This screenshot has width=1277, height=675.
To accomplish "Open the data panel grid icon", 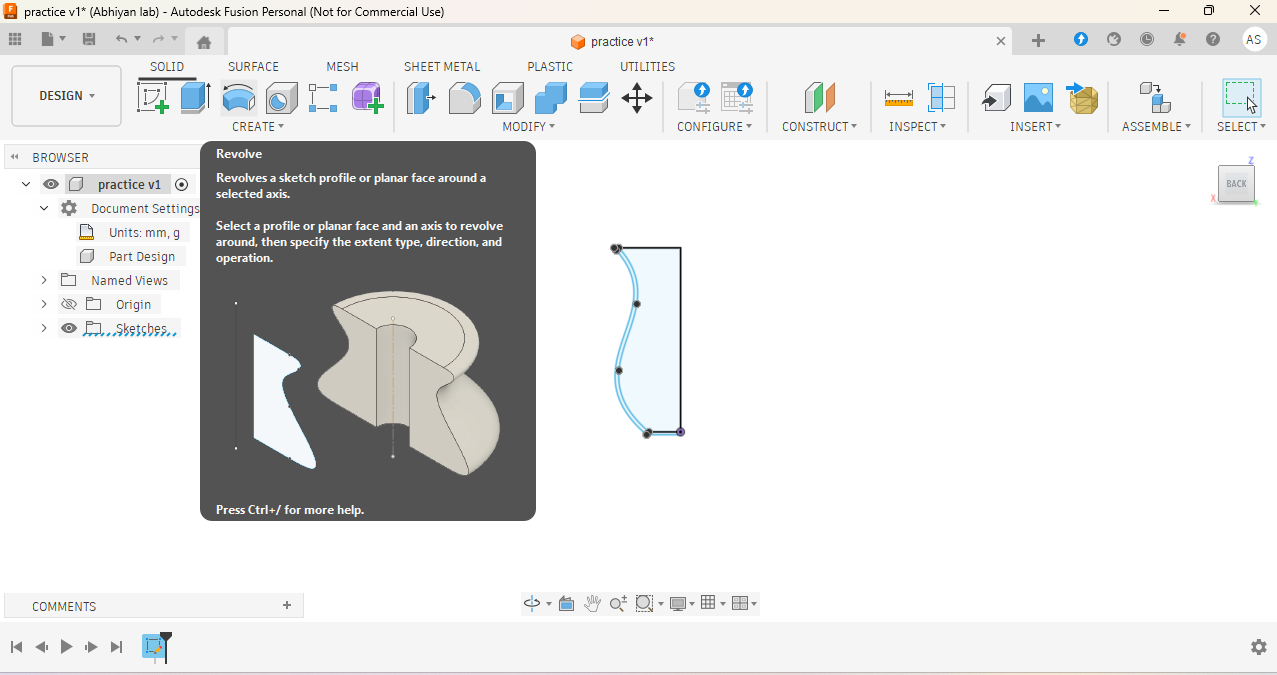I will pos(15,40).
